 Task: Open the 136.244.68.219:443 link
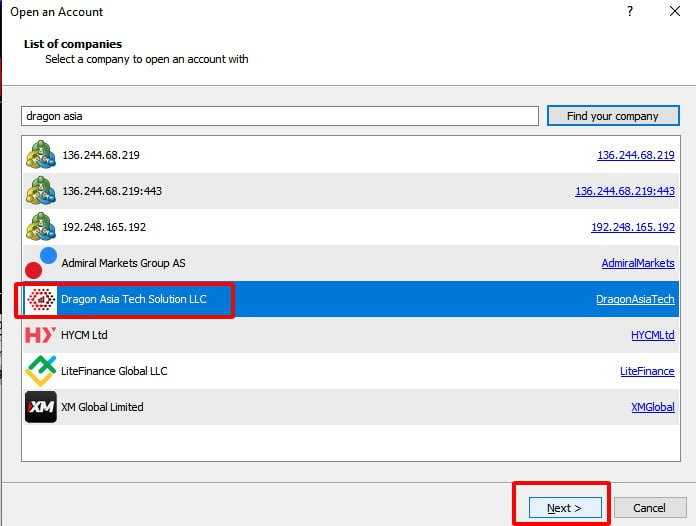tap(625, 191)
